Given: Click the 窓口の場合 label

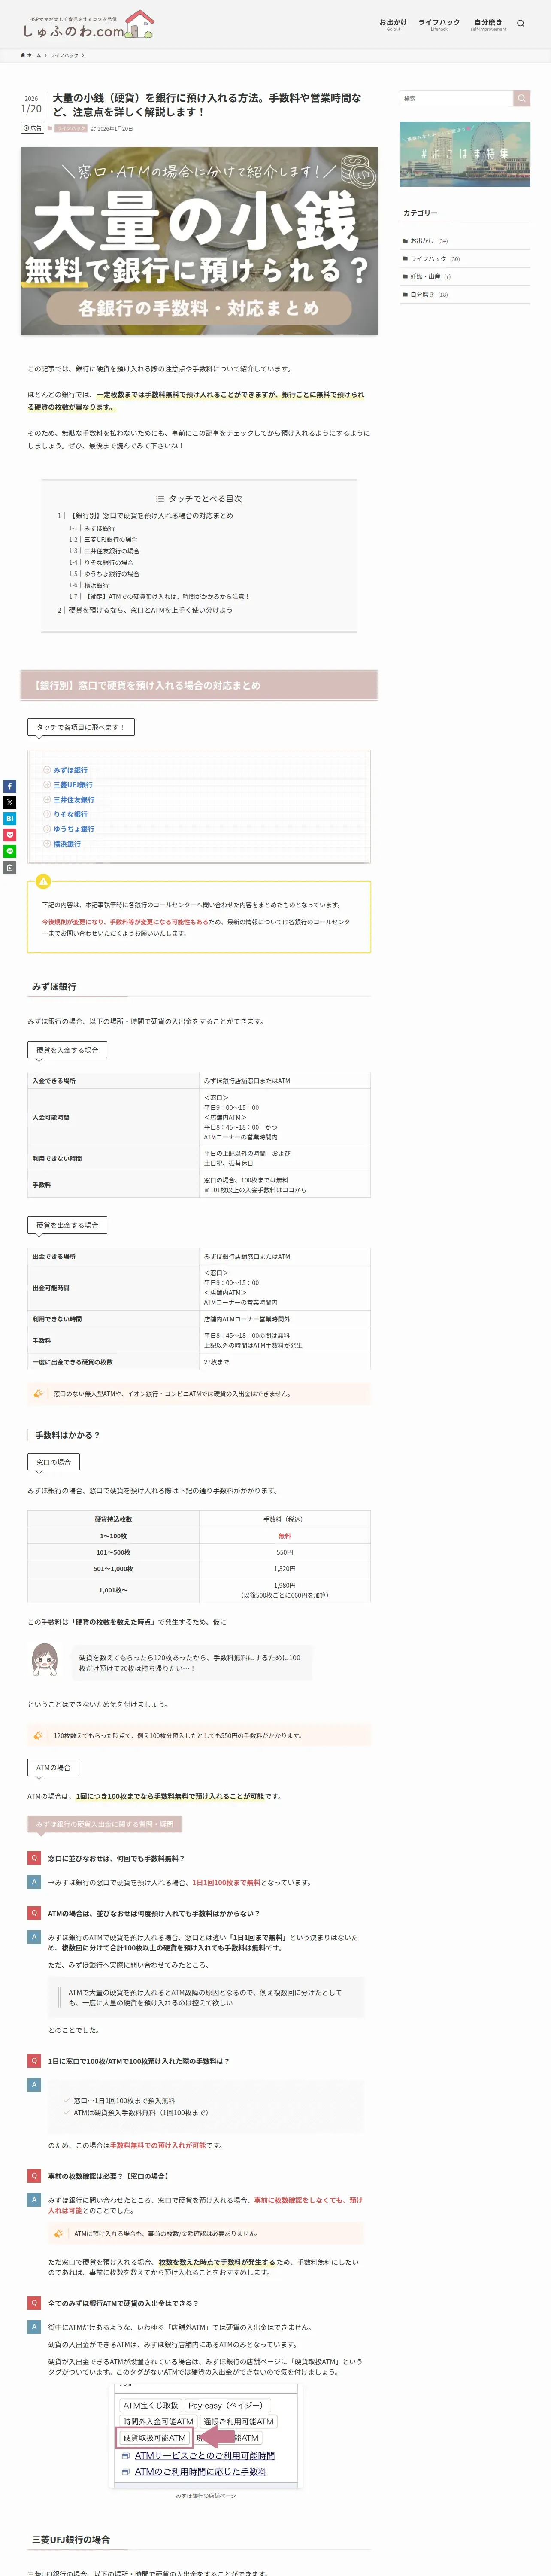Looking at the screenshot, I should (x=53, y=1462).
